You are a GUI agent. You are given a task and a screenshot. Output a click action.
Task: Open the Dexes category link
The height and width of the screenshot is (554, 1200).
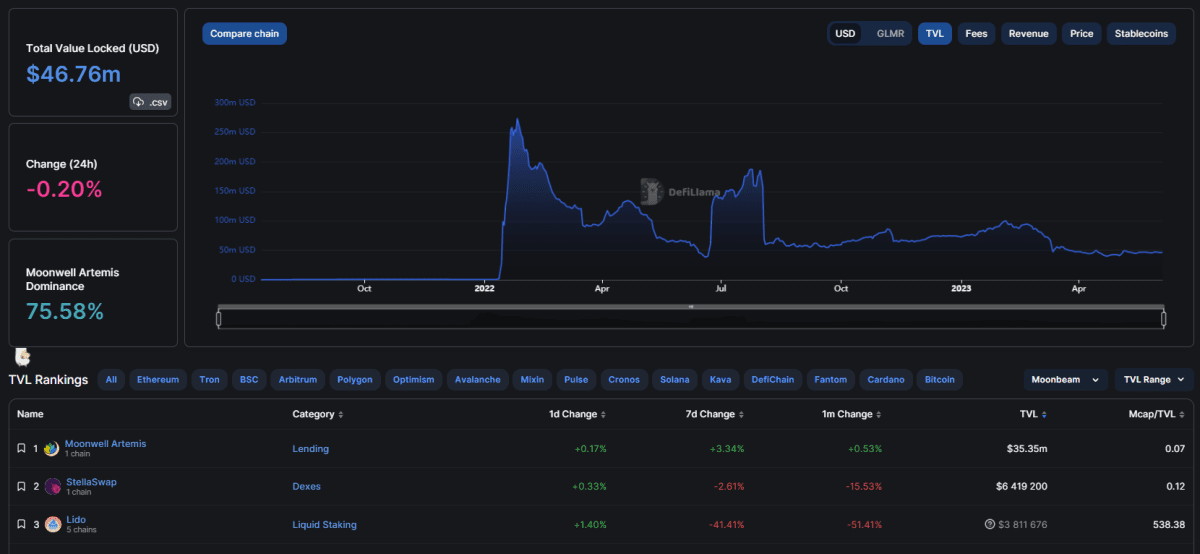coord(306,486)
